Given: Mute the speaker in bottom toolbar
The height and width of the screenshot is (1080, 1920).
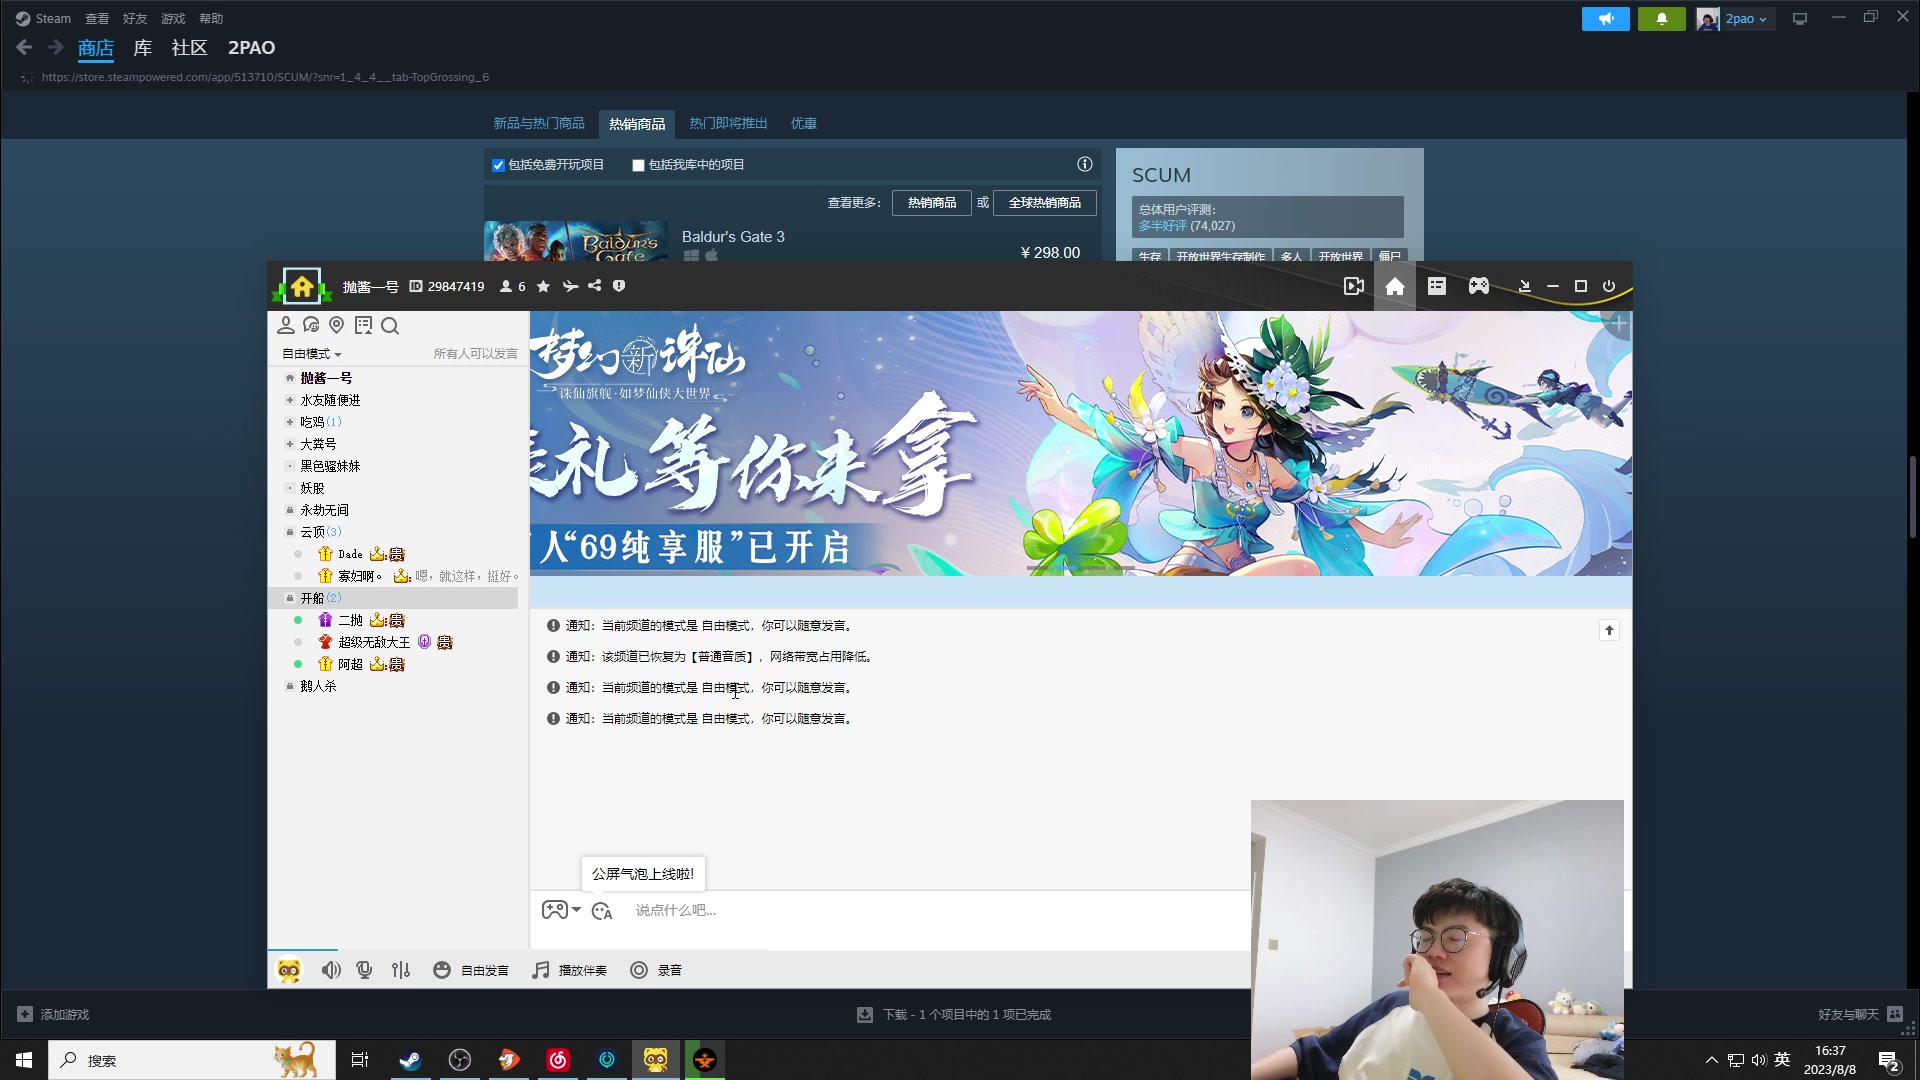Looking at the screenshot, I should (x=331, y=970).
